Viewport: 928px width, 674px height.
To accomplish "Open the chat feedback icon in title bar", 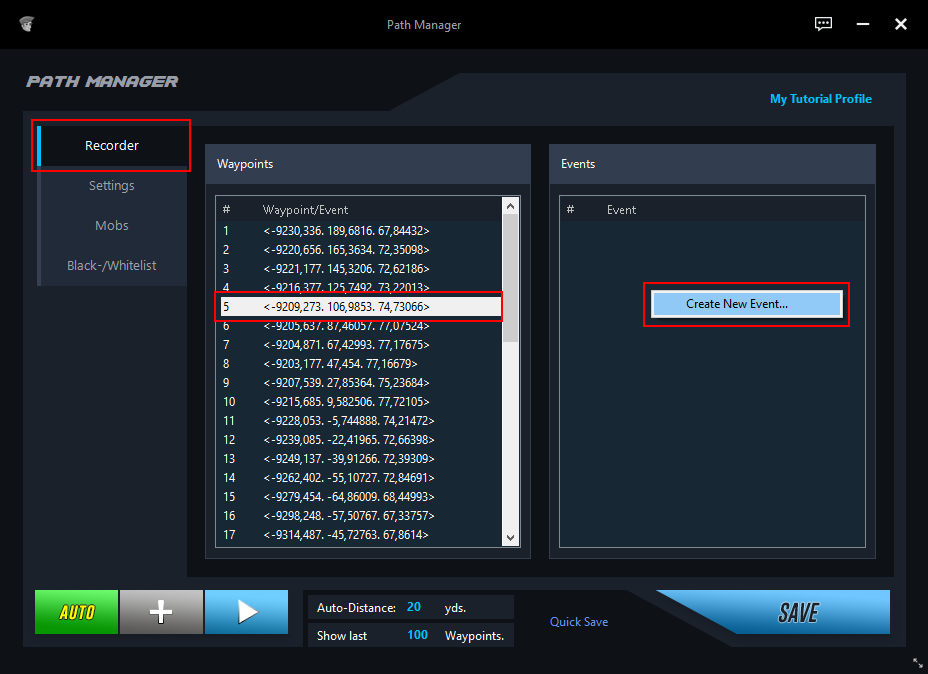I will tap(823, 24).
